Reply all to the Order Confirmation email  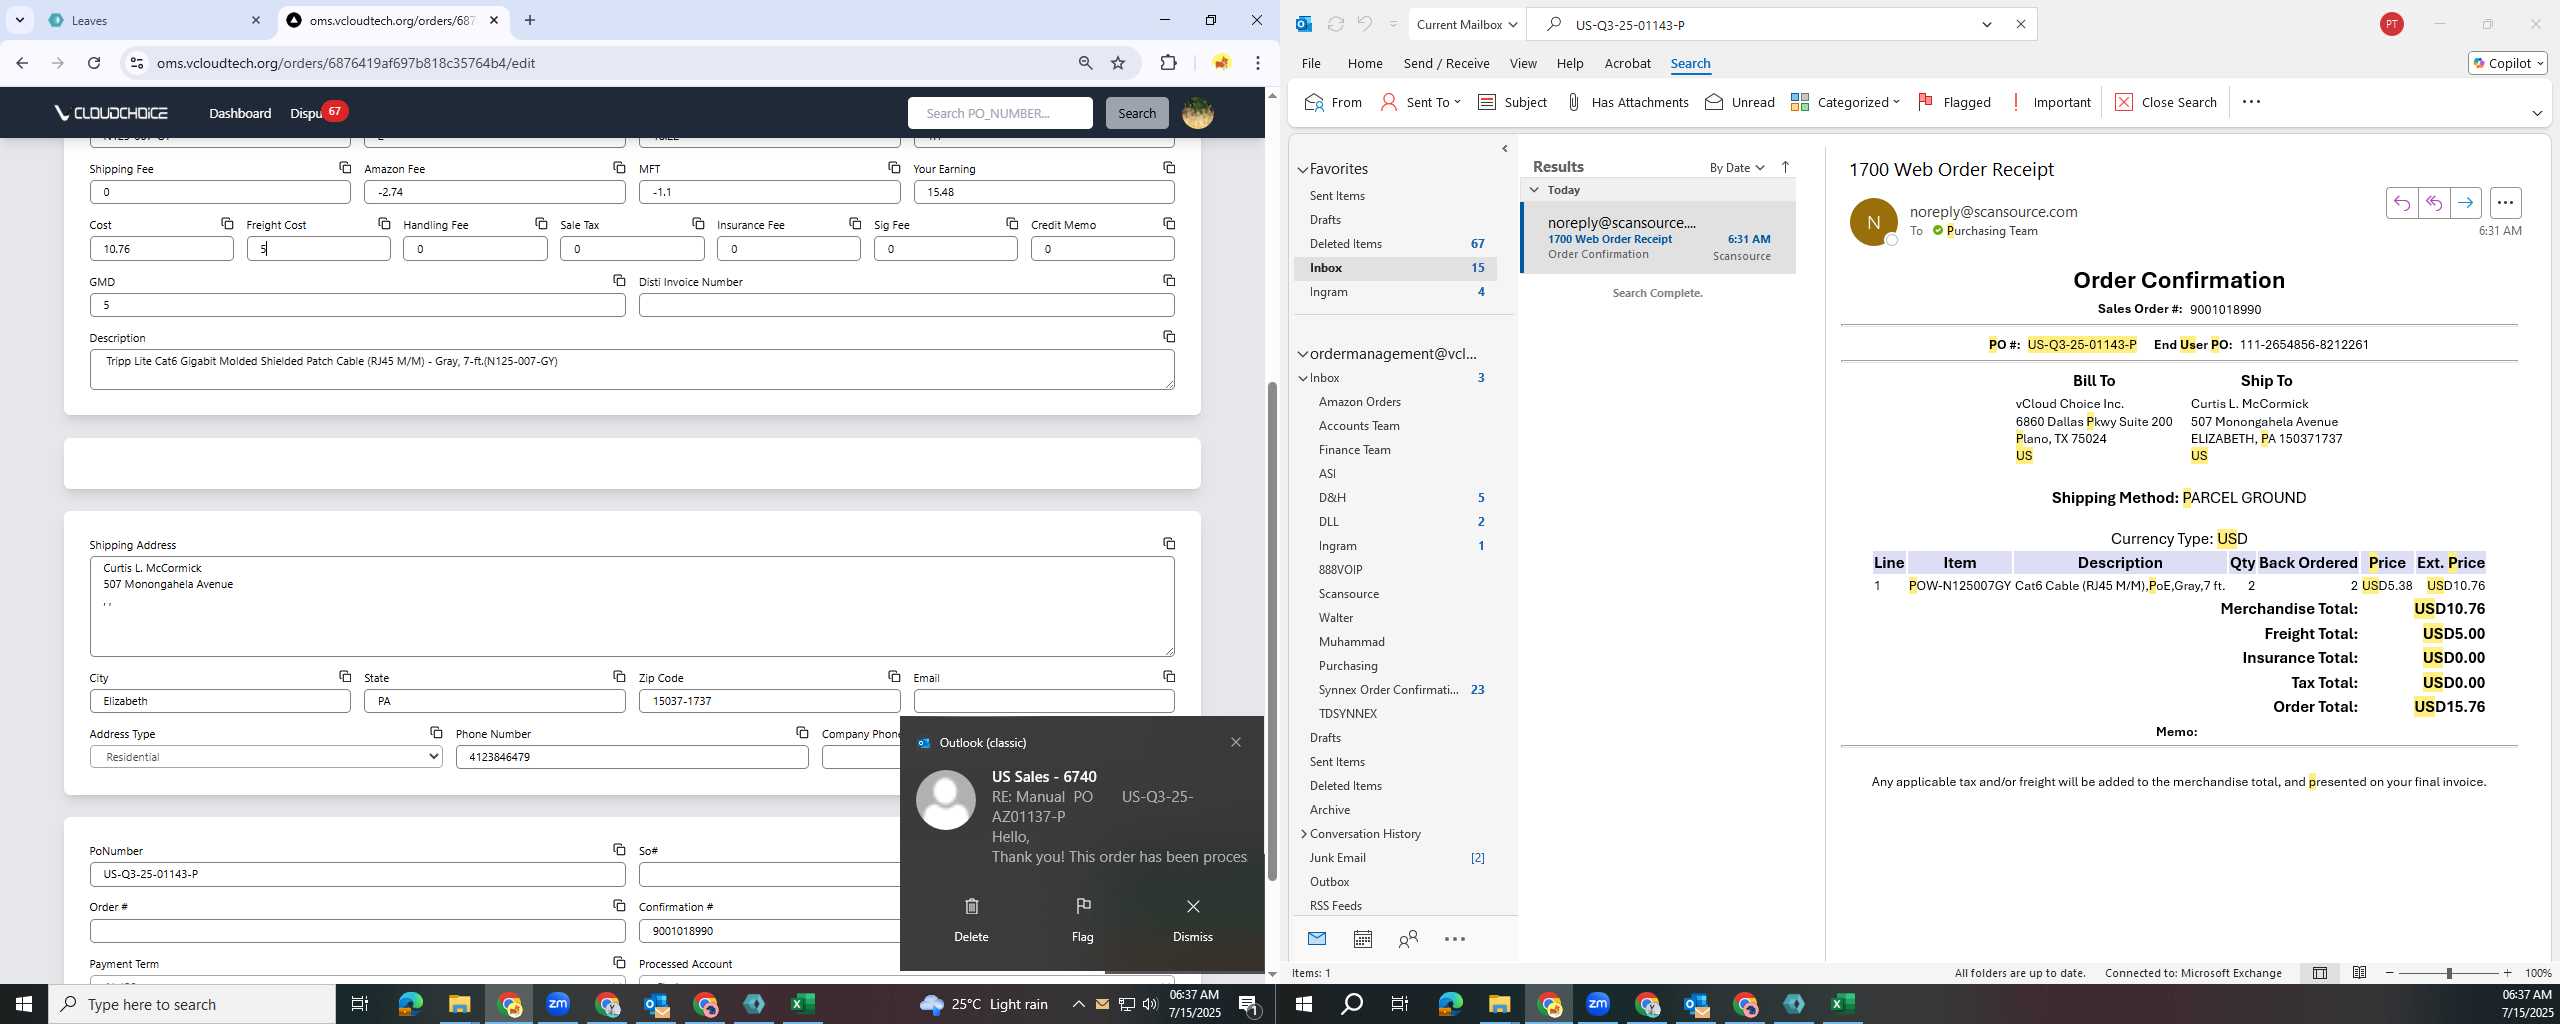(2433, 203)
